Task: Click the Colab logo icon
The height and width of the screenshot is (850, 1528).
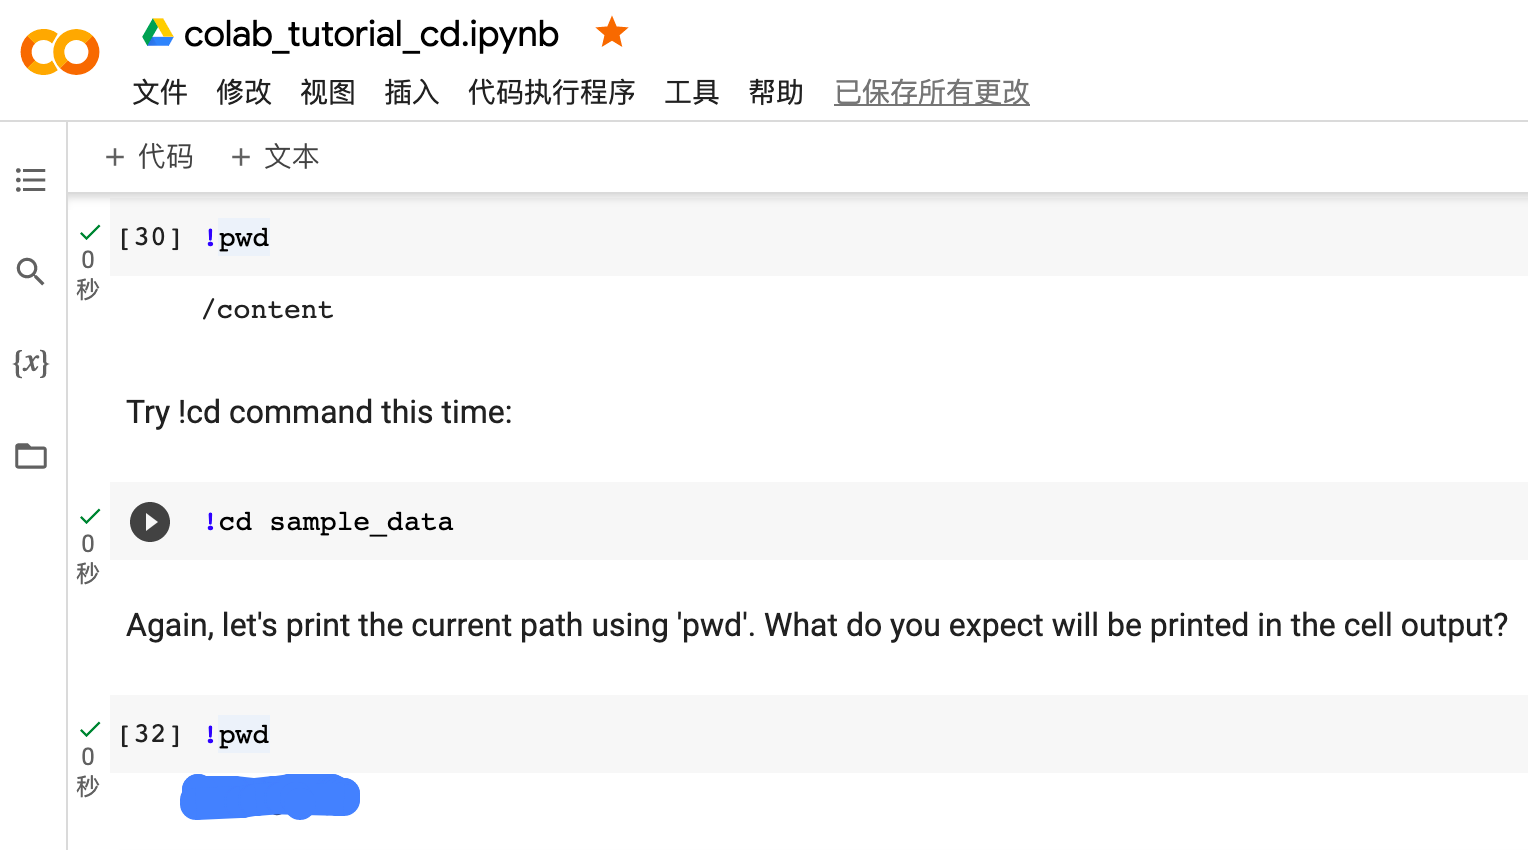Action: click(60, 52)
